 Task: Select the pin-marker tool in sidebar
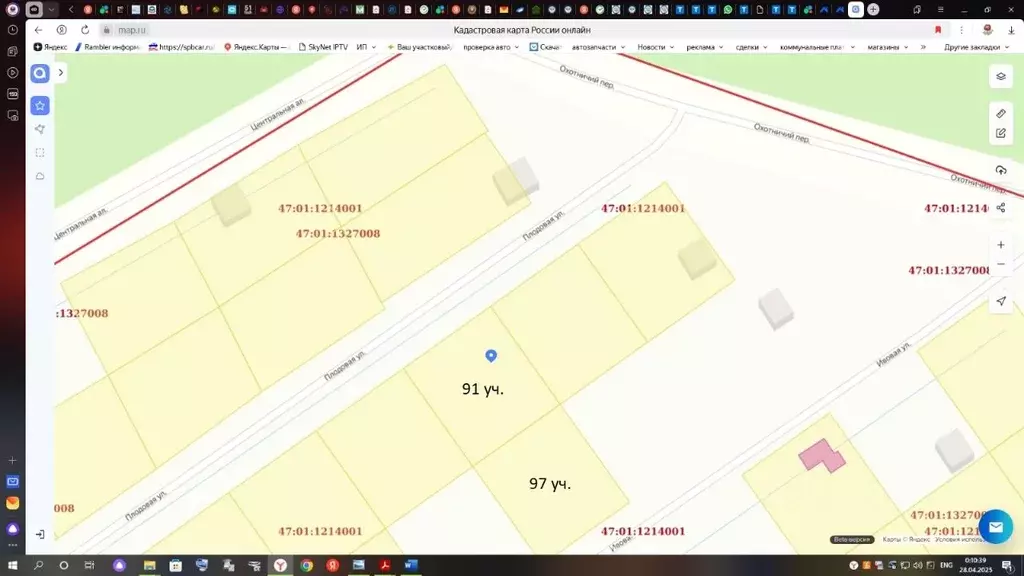coord(40,129)
